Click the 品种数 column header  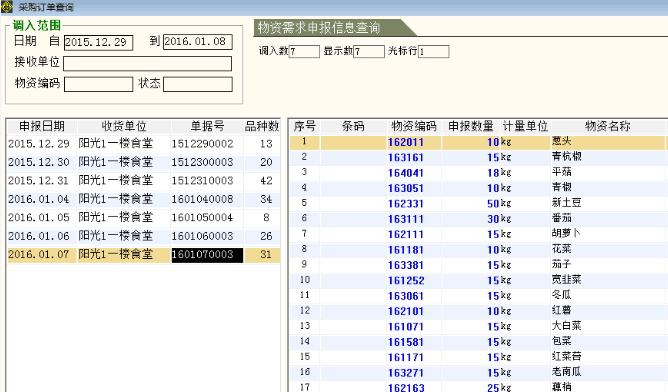point(262,127)
